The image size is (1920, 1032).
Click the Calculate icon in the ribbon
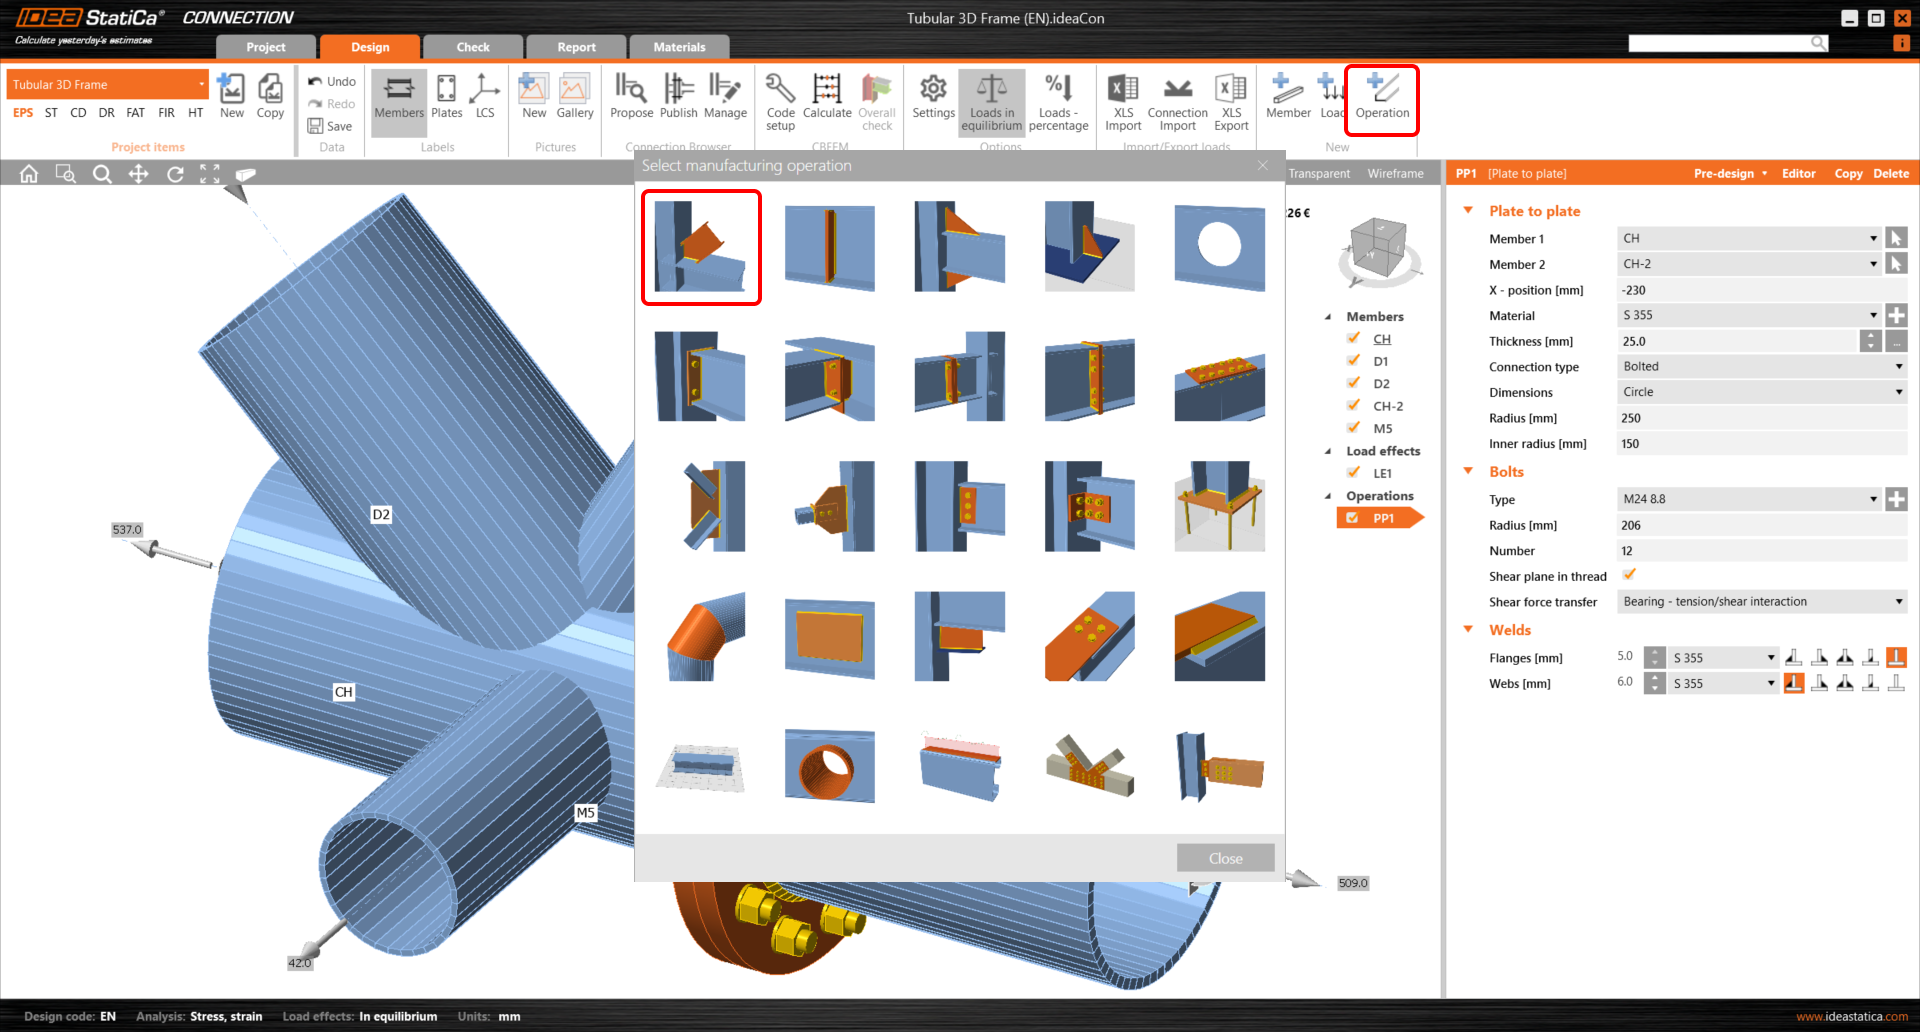pyautogui.click(x=827, y=98)
